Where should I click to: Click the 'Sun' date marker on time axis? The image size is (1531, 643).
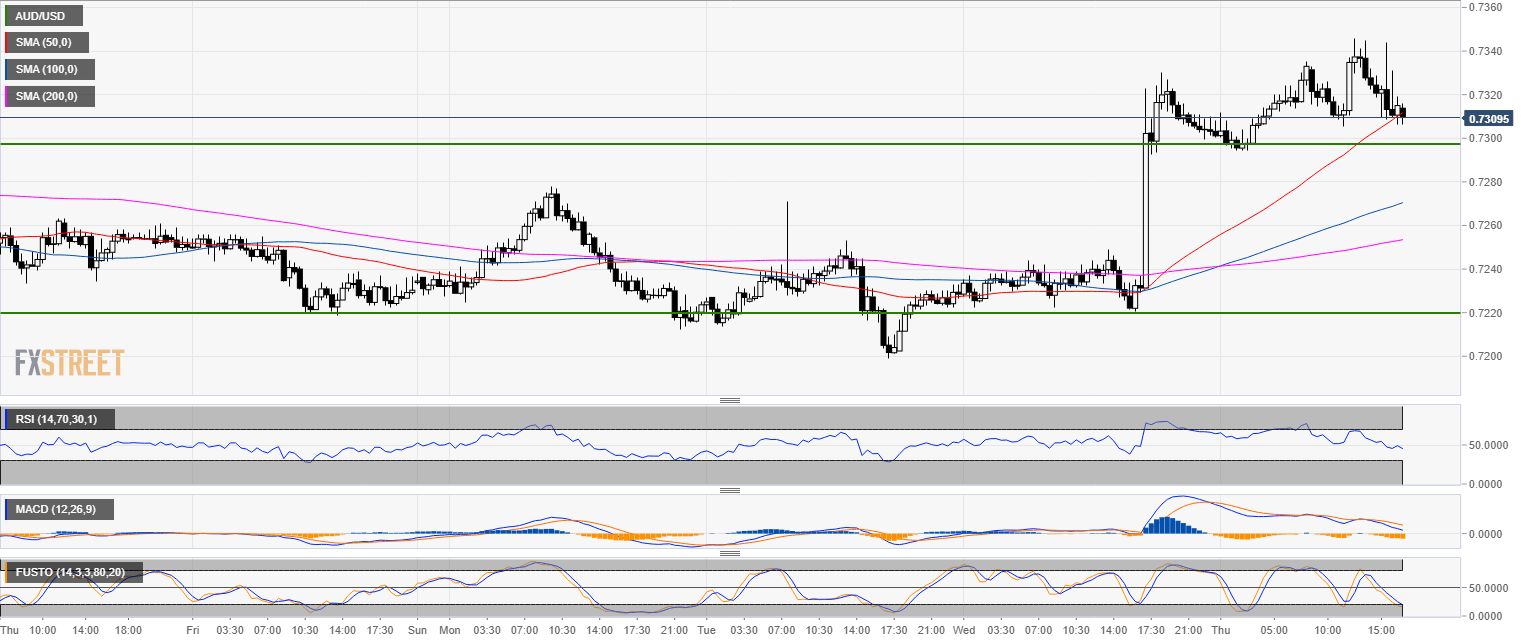tap(418, 631)
